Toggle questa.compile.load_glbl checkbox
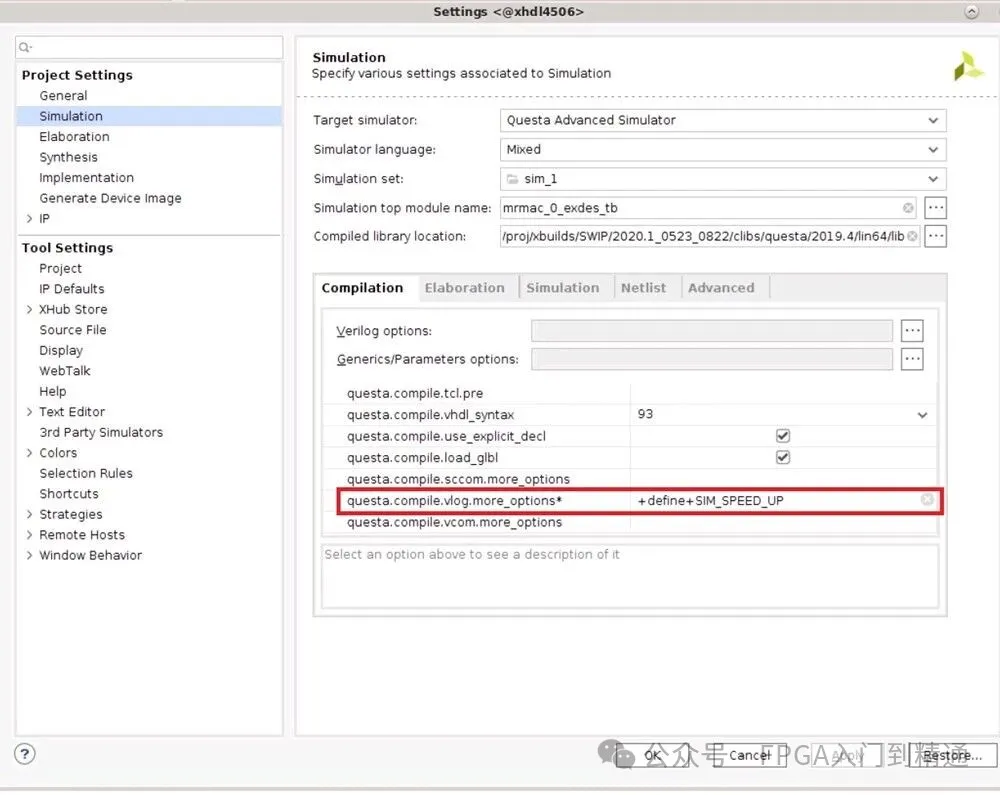1000x795 pixels. 783,457
